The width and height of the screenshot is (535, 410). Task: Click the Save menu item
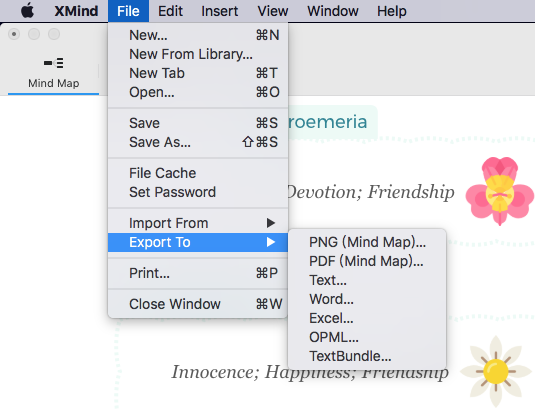point(198,123)
